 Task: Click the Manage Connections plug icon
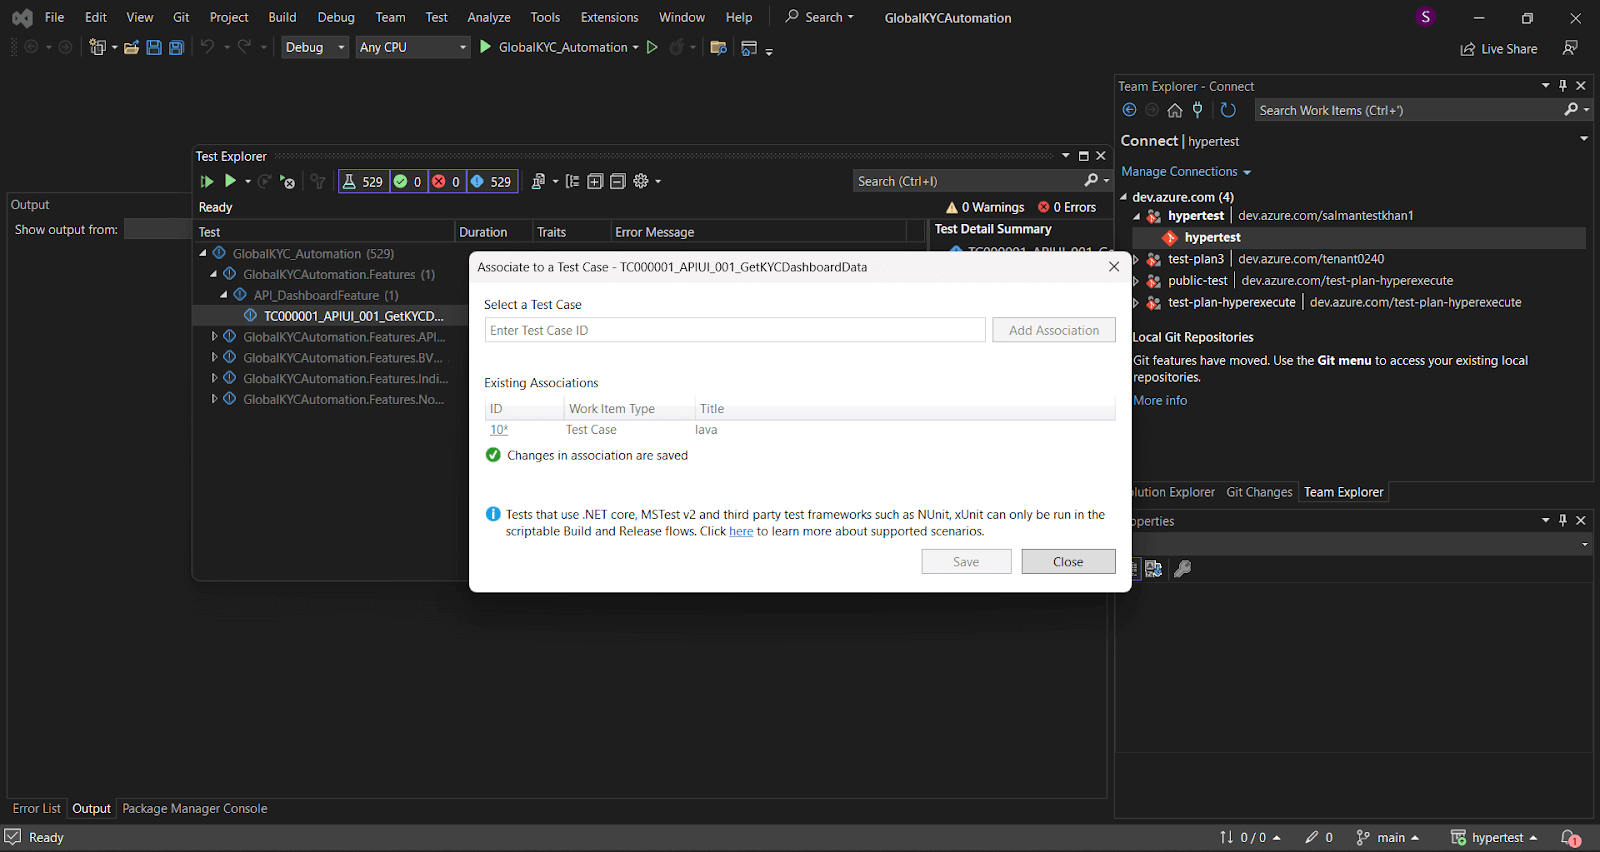[x=1198, y=110]
